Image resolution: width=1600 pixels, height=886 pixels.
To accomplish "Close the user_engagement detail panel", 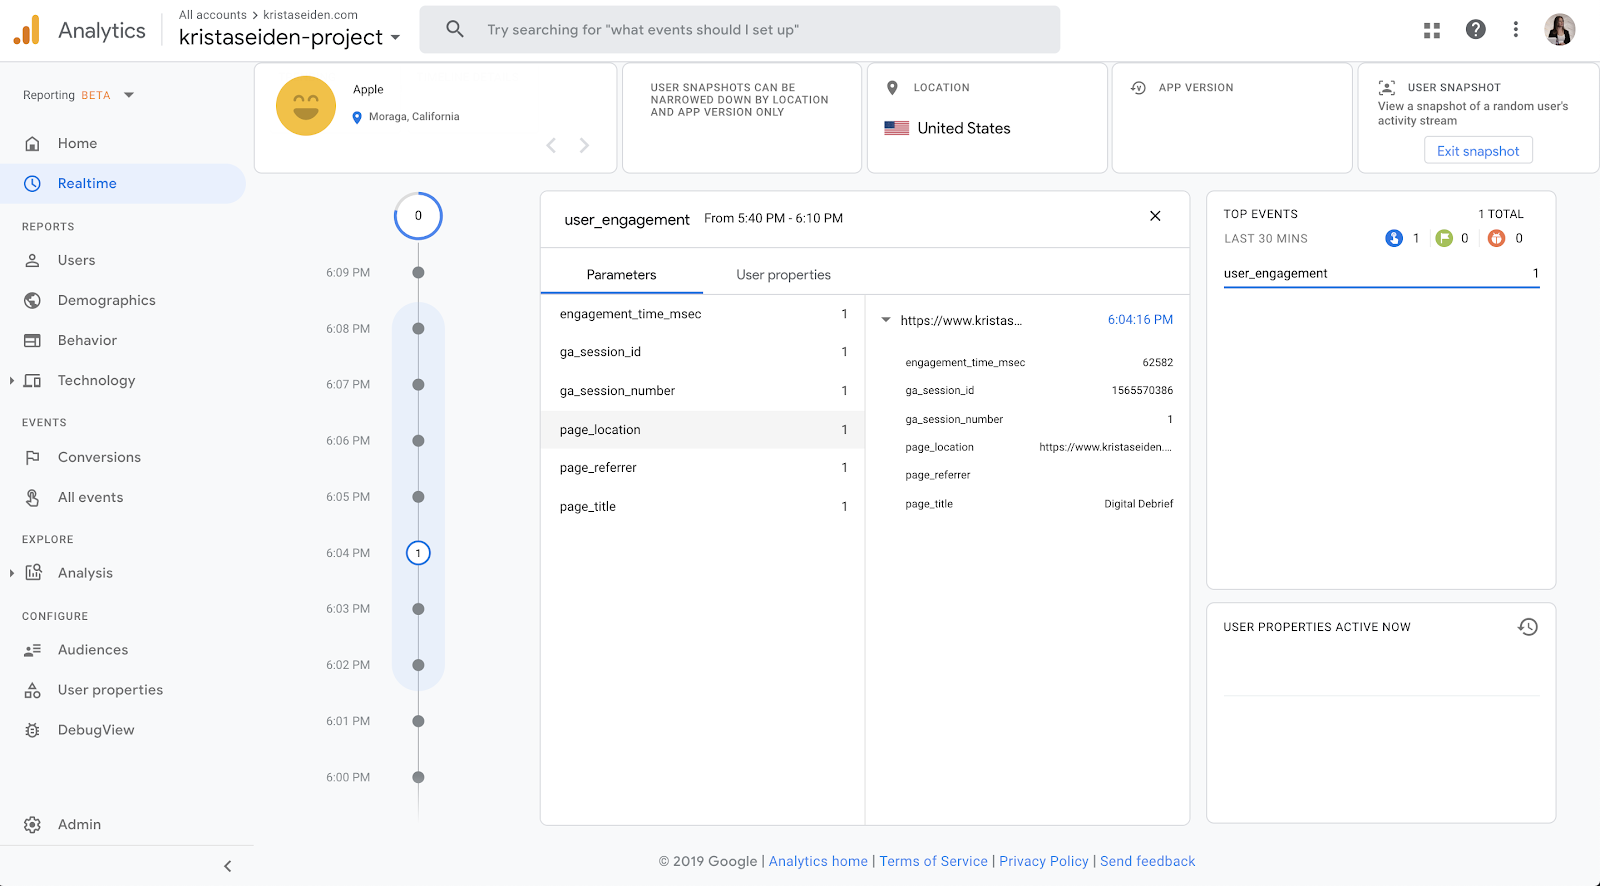I will (x=1155, y=216).
